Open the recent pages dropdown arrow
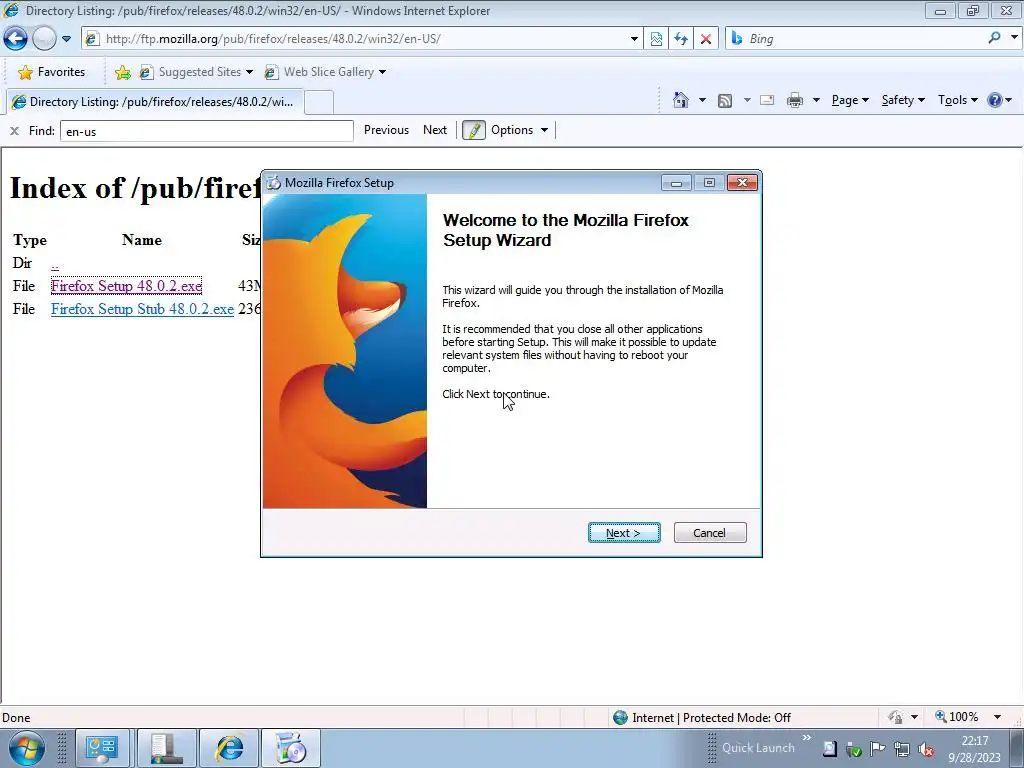 [66, 39]
